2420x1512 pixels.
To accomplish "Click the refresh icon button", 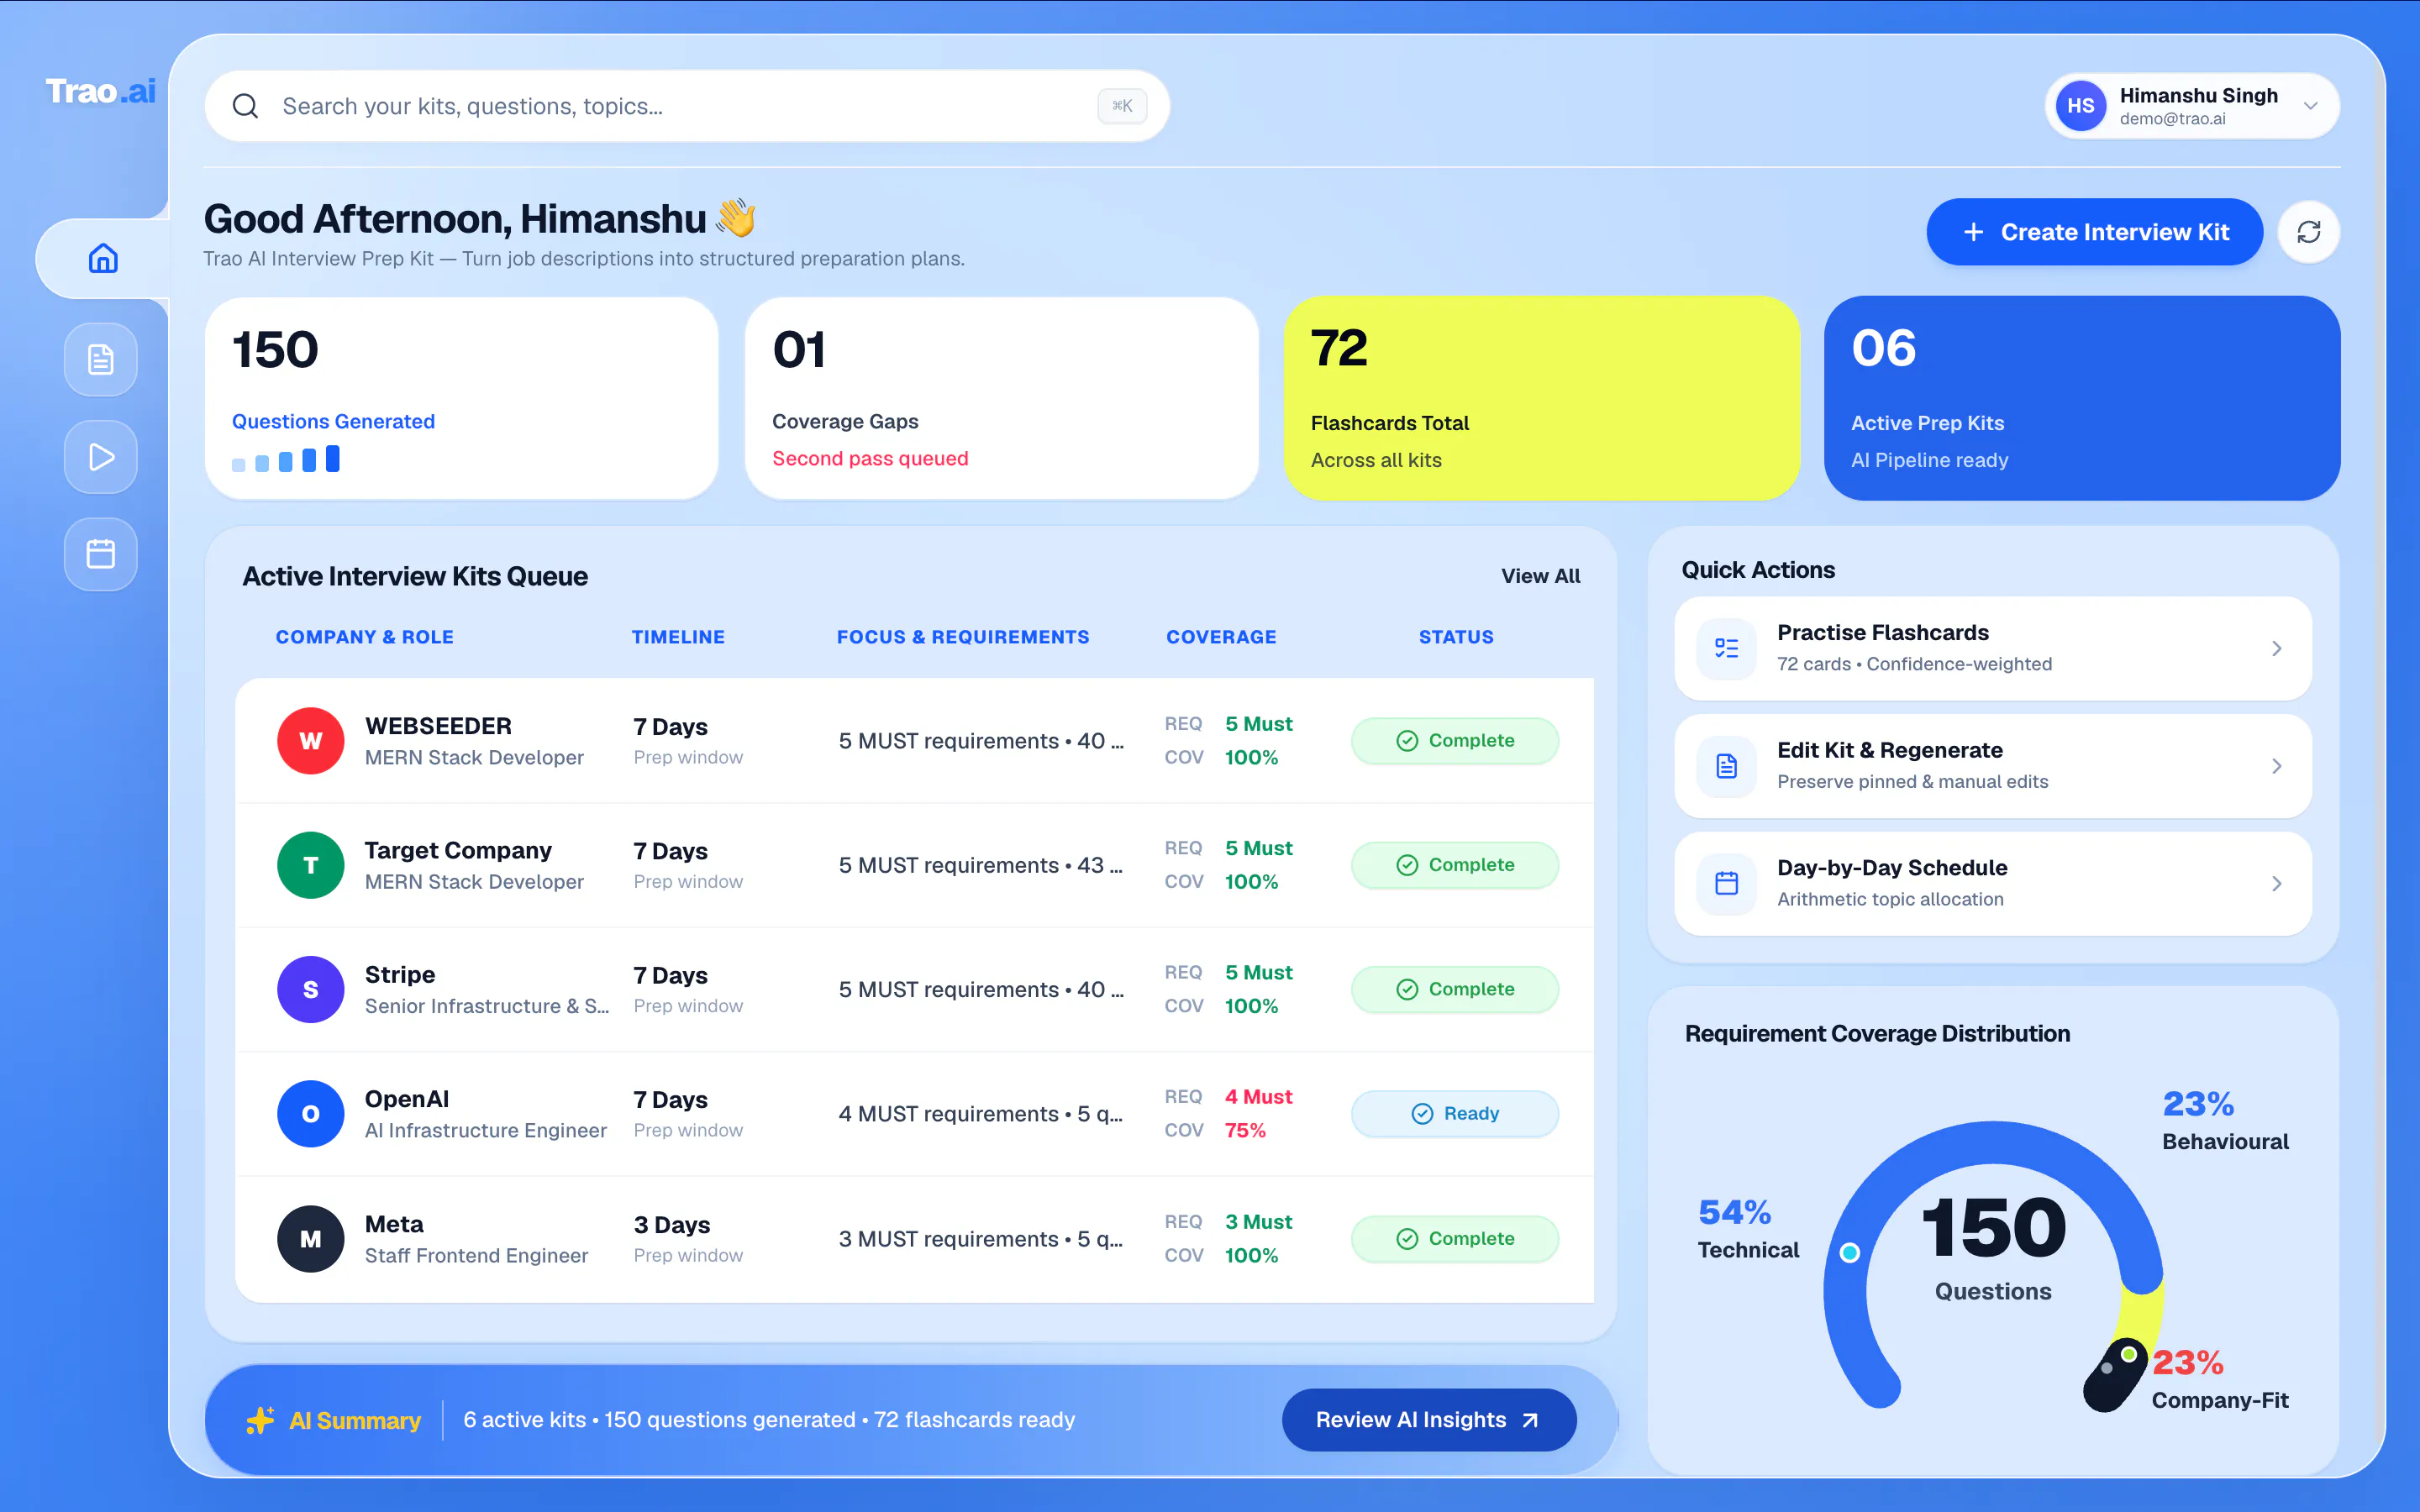I will (x=2308, y=232).
